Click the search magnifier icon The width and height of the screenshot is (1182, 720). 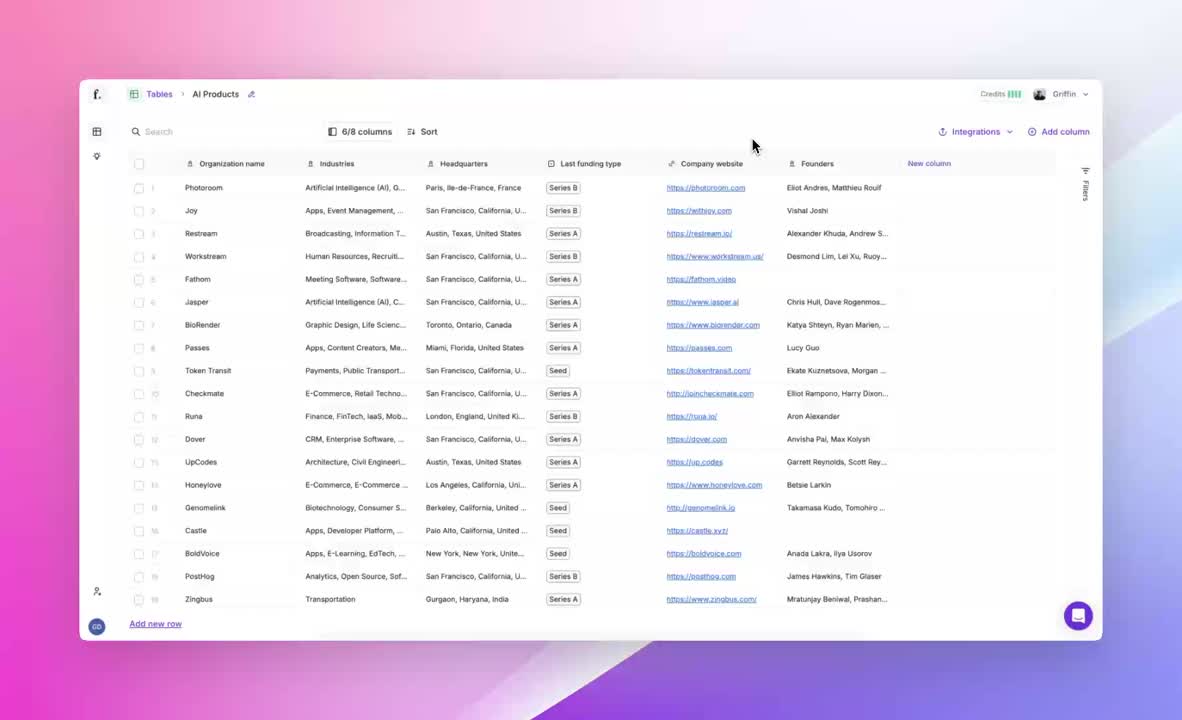pos(136,132)
